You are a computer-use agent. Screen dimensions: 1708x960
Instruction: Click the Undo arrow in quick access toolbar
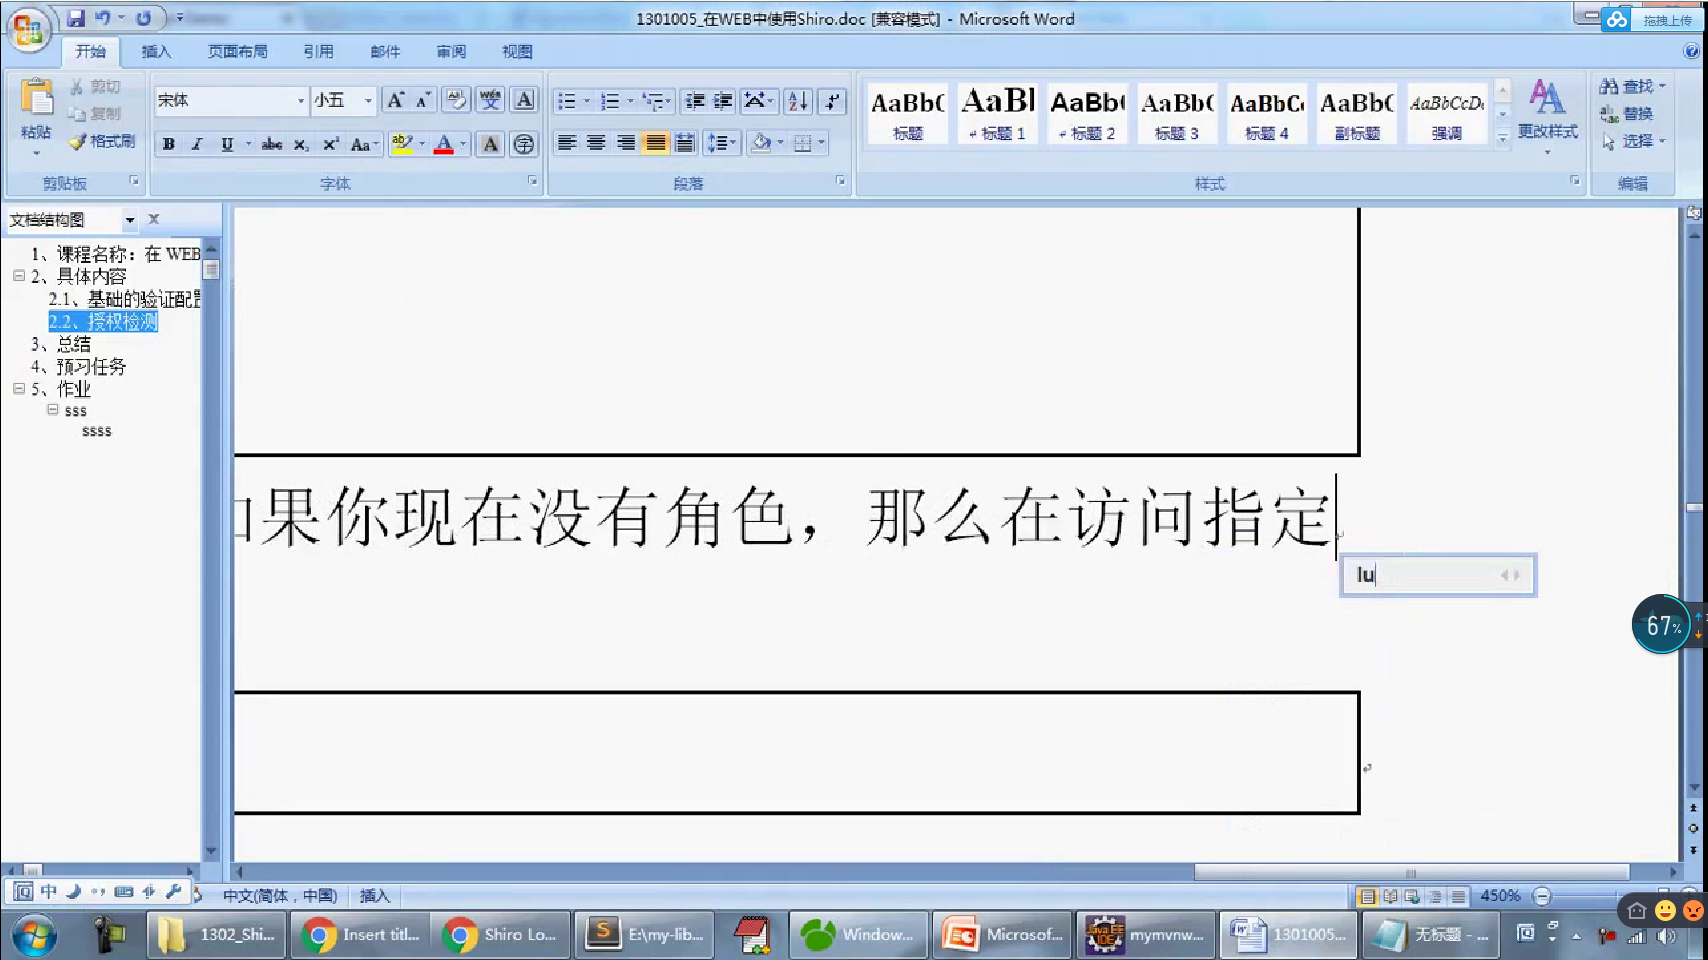point(103,18)
